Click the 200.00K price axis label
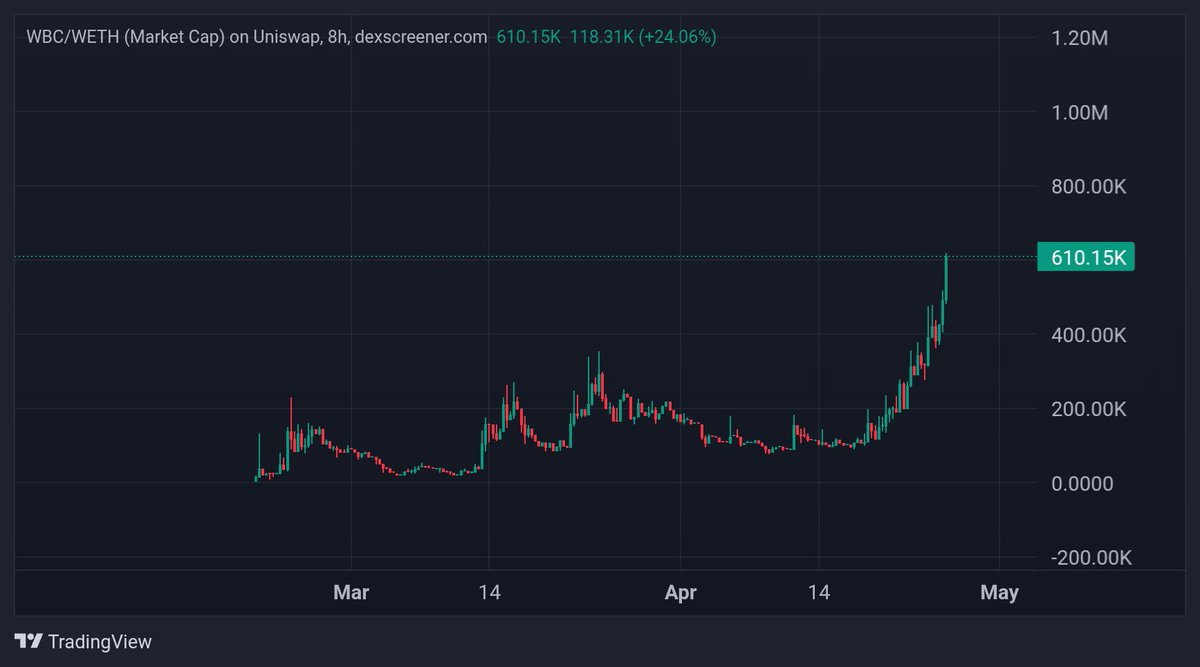 [x=1089, y=409]
